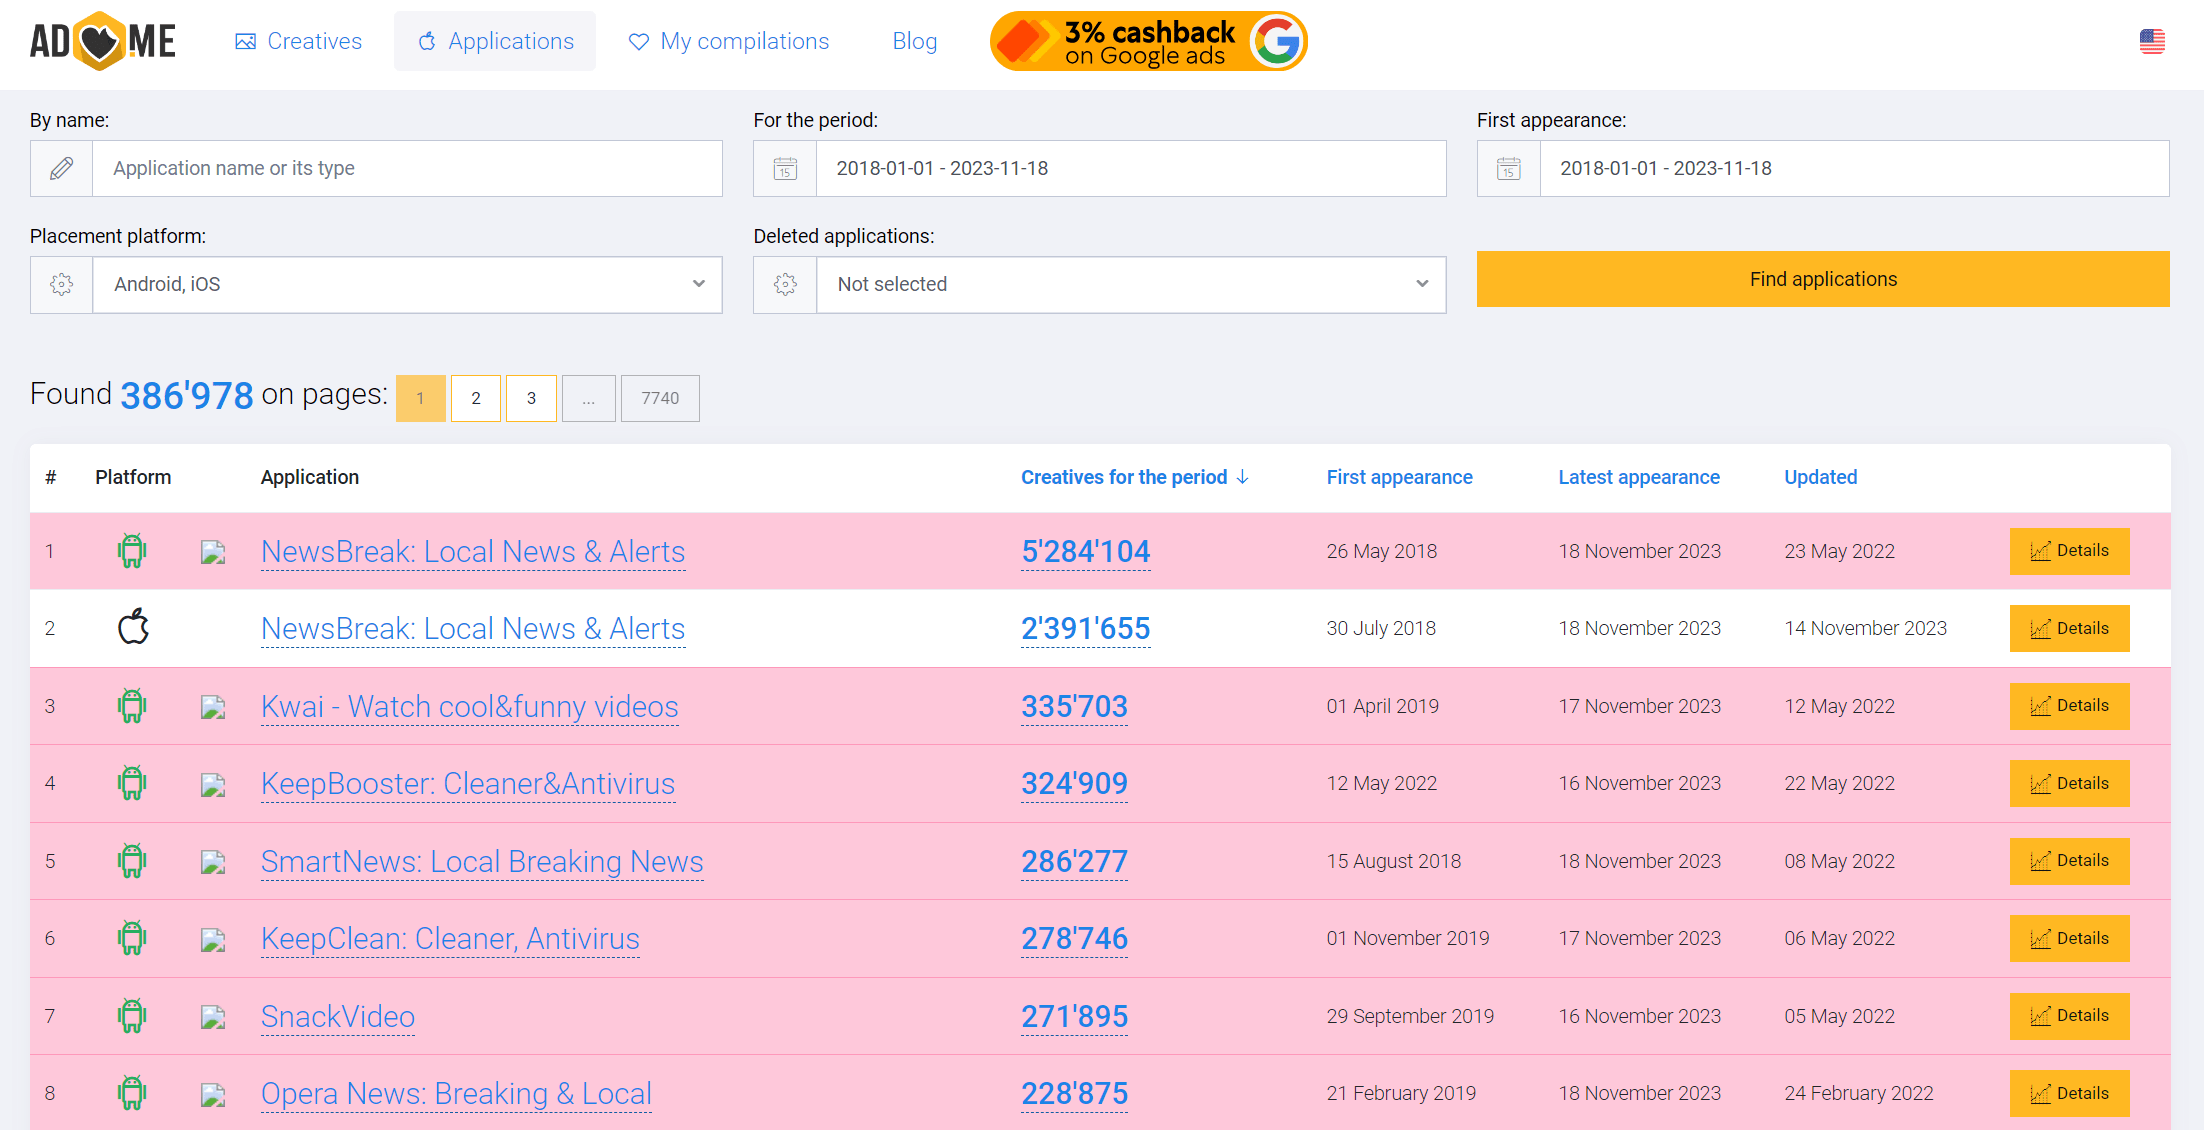
Task: Sort by First appearance column
Action: pyautogui.click(x=1399, y=477)
